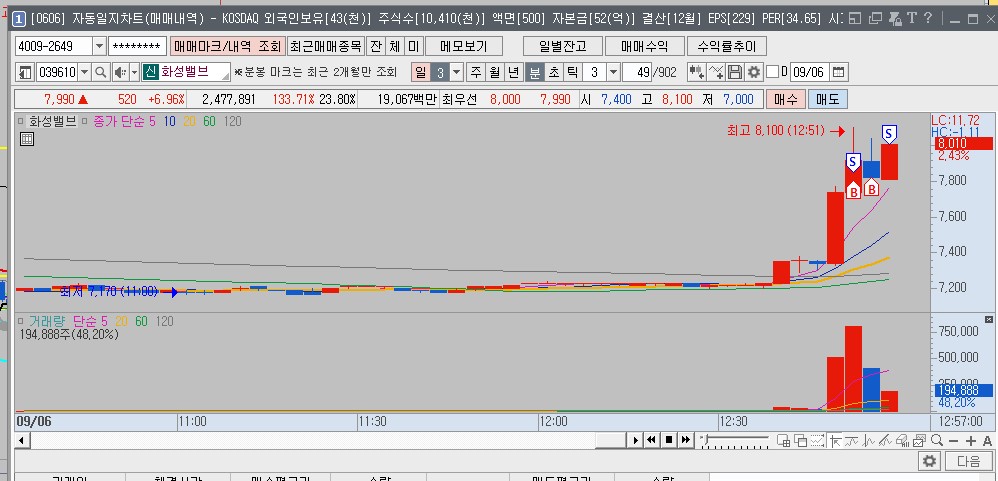Select the 잔 tab button
998x481 pixels.
[376, 46]
